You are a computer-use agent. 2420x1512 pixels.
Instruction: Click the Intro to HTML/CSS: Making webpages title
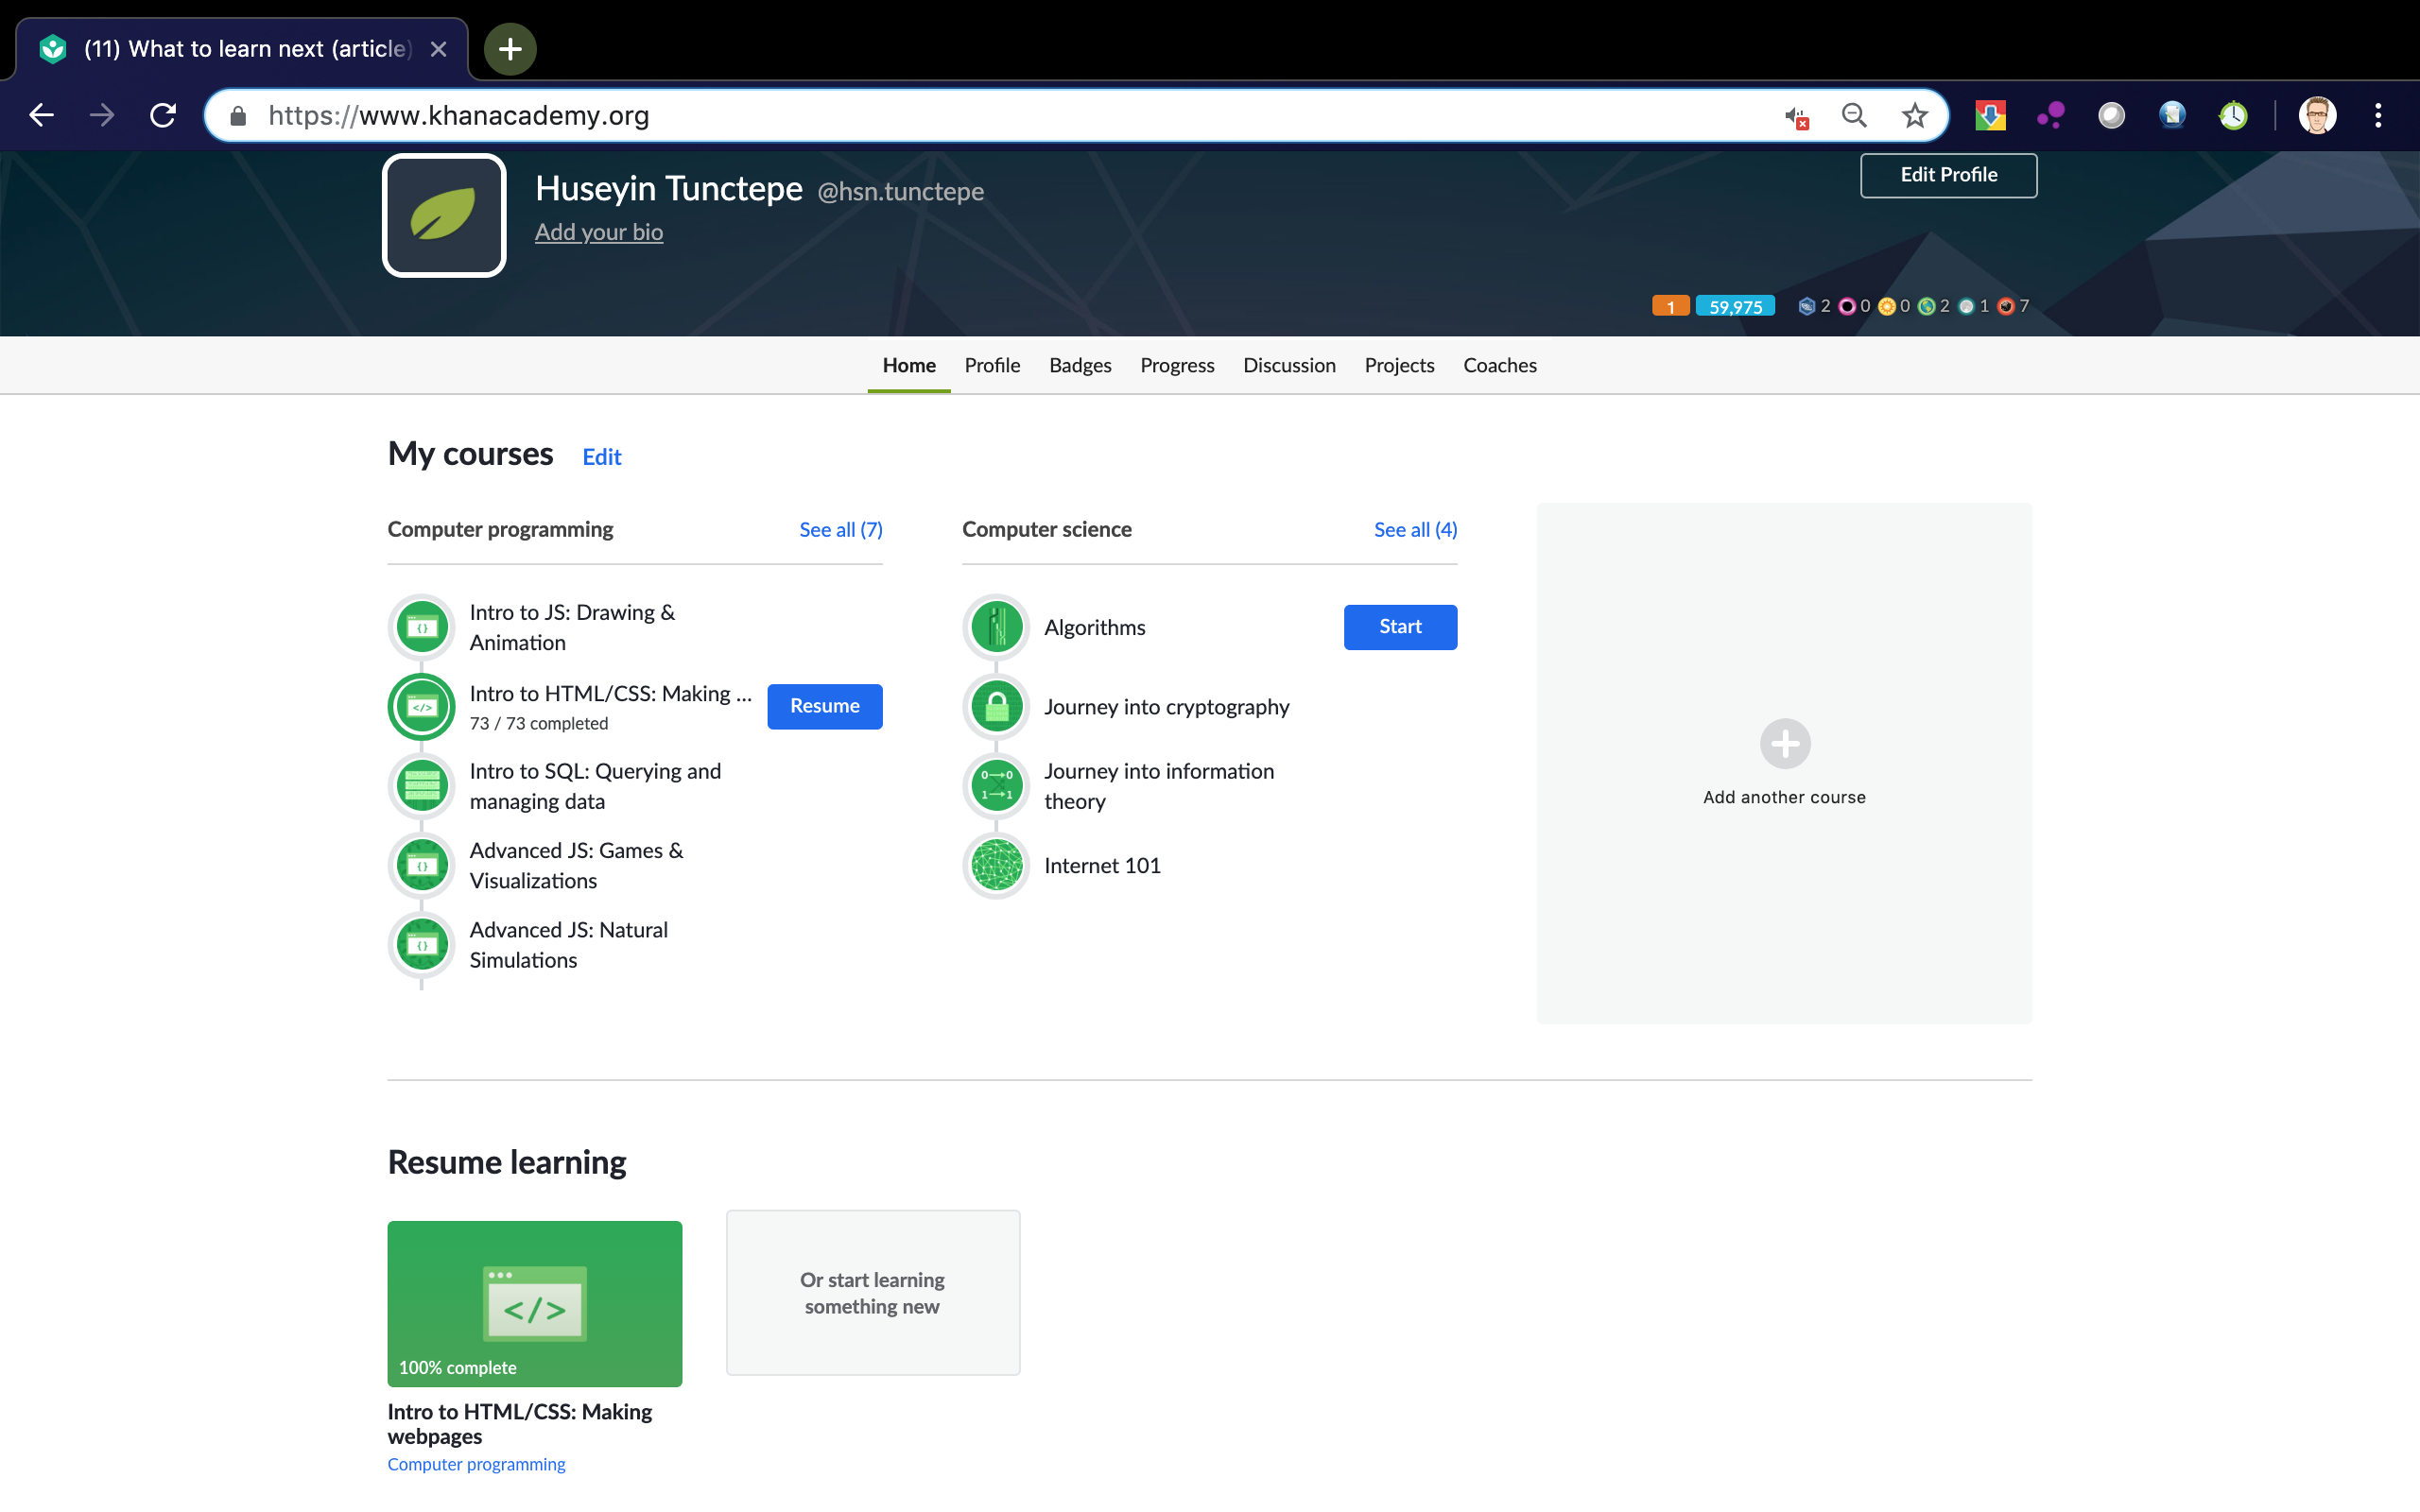coord(519,1424)
